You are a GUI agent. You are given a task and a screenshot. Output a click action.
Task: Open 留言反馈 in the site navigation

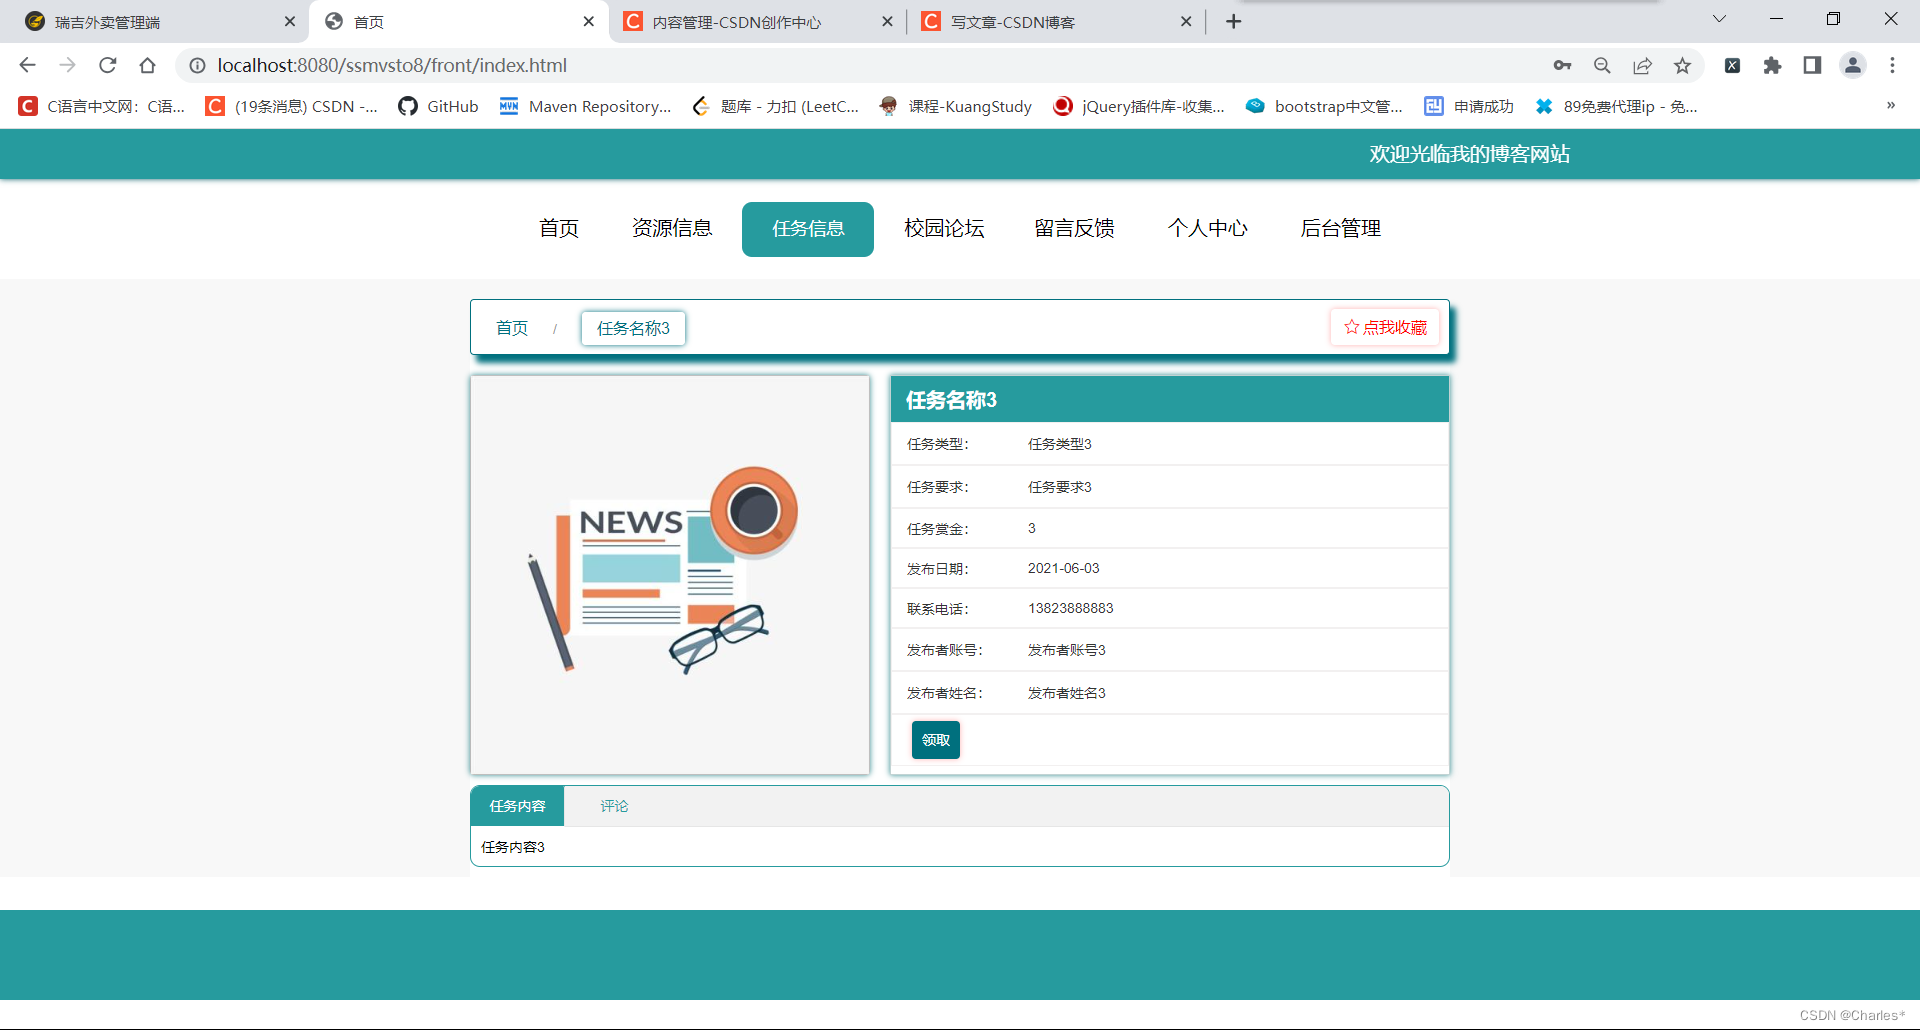point(1075,229)
